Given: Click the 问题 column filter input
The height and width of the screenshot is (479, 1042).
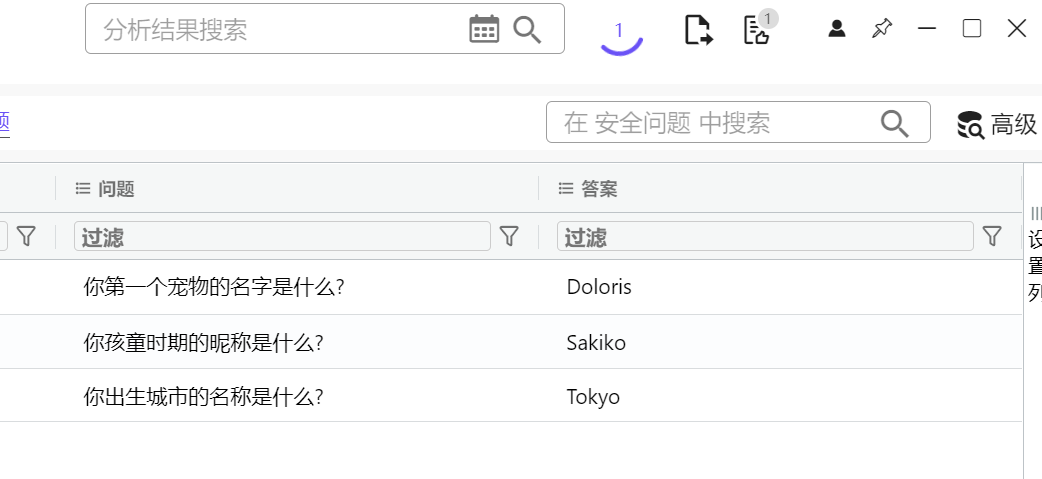Looking at the screenshot, I should point(282,237).
